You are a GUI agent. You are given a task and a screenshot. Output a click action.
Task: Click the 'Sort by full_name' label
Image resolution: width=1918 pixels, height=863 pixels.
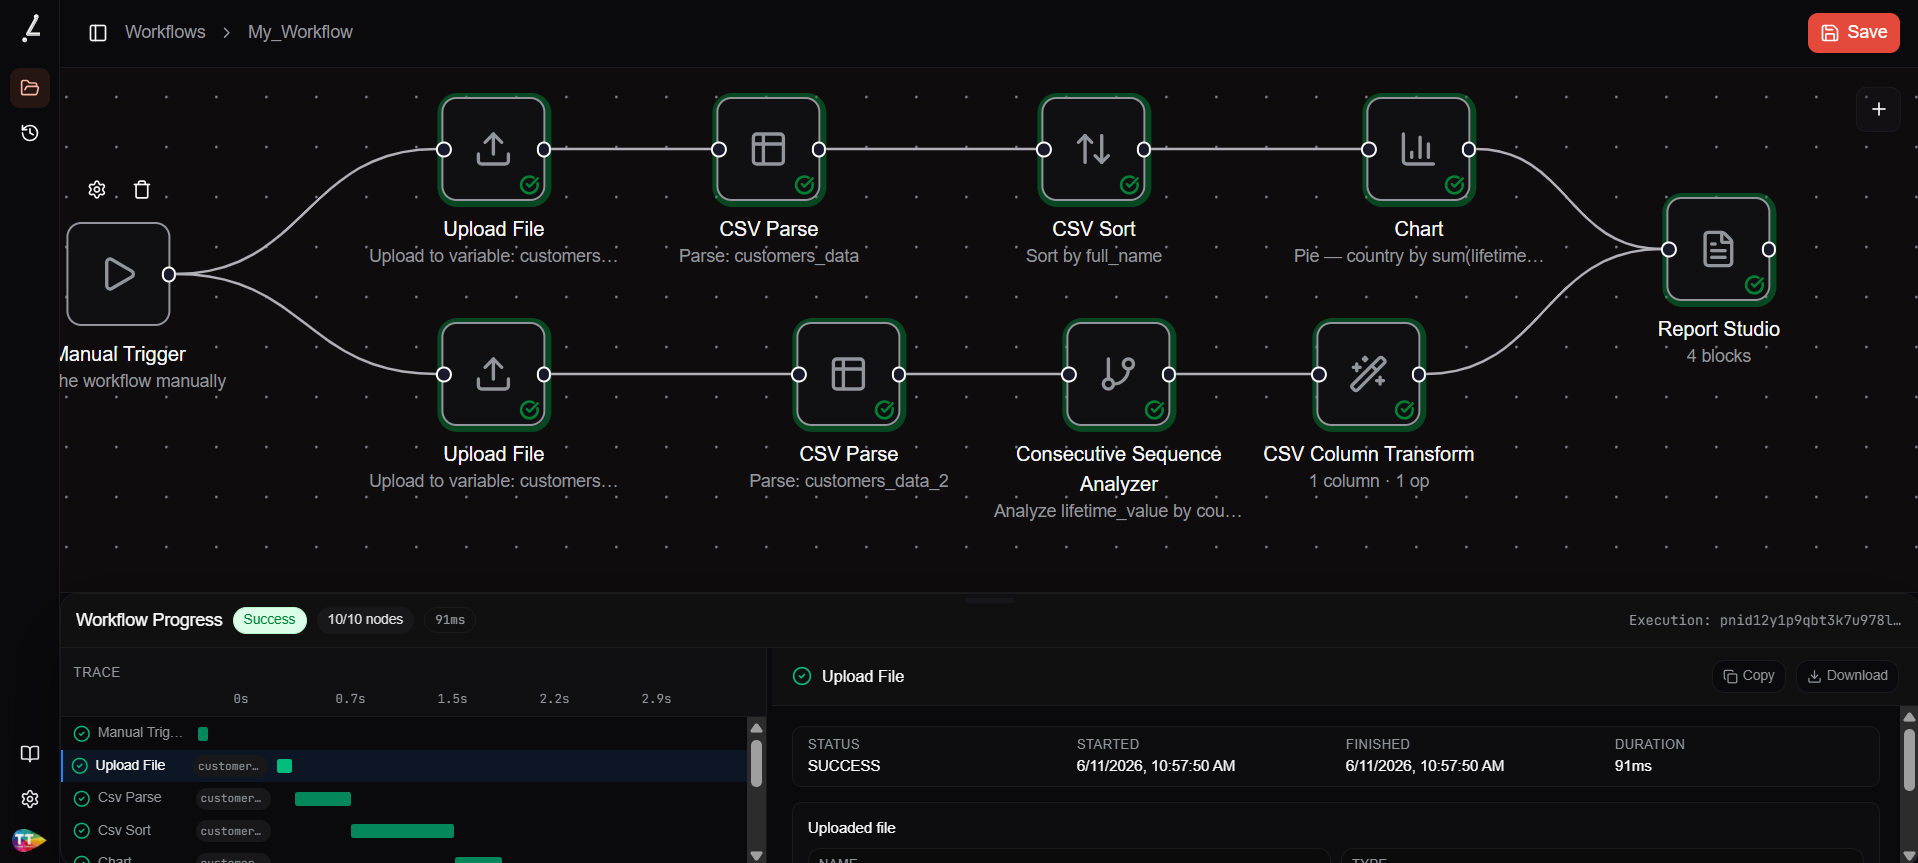tap(1094, 256)
